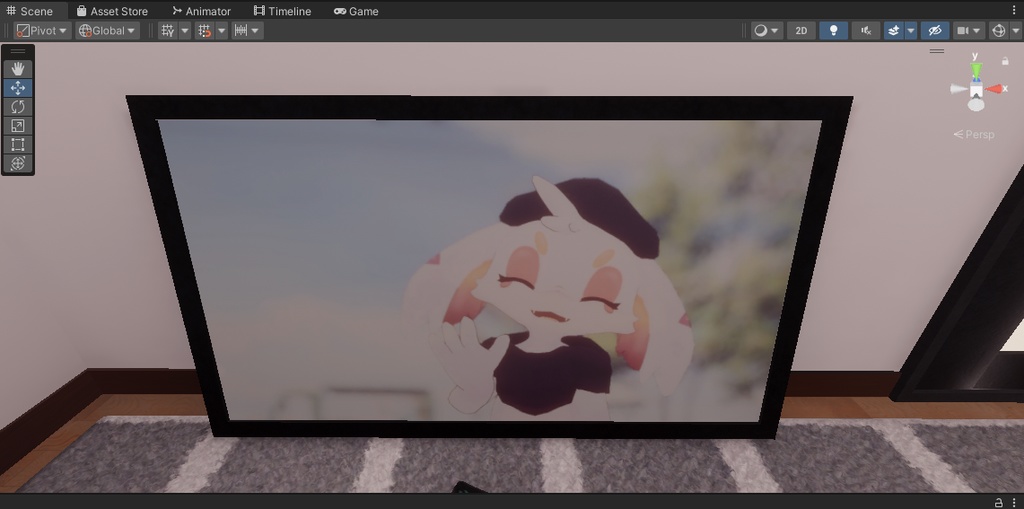This screenshot has height=509, width=1024.
Task: Open the gizmos options dropdown arrow
Action: click(1015, 31)
